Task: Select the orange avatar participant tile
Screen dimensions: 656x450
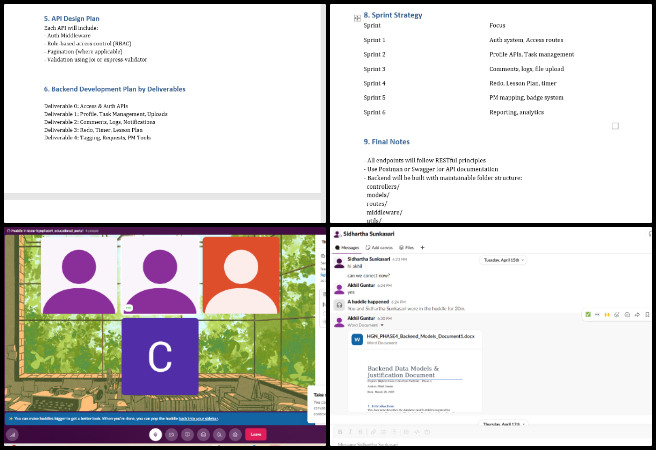Action: point(241,275)
